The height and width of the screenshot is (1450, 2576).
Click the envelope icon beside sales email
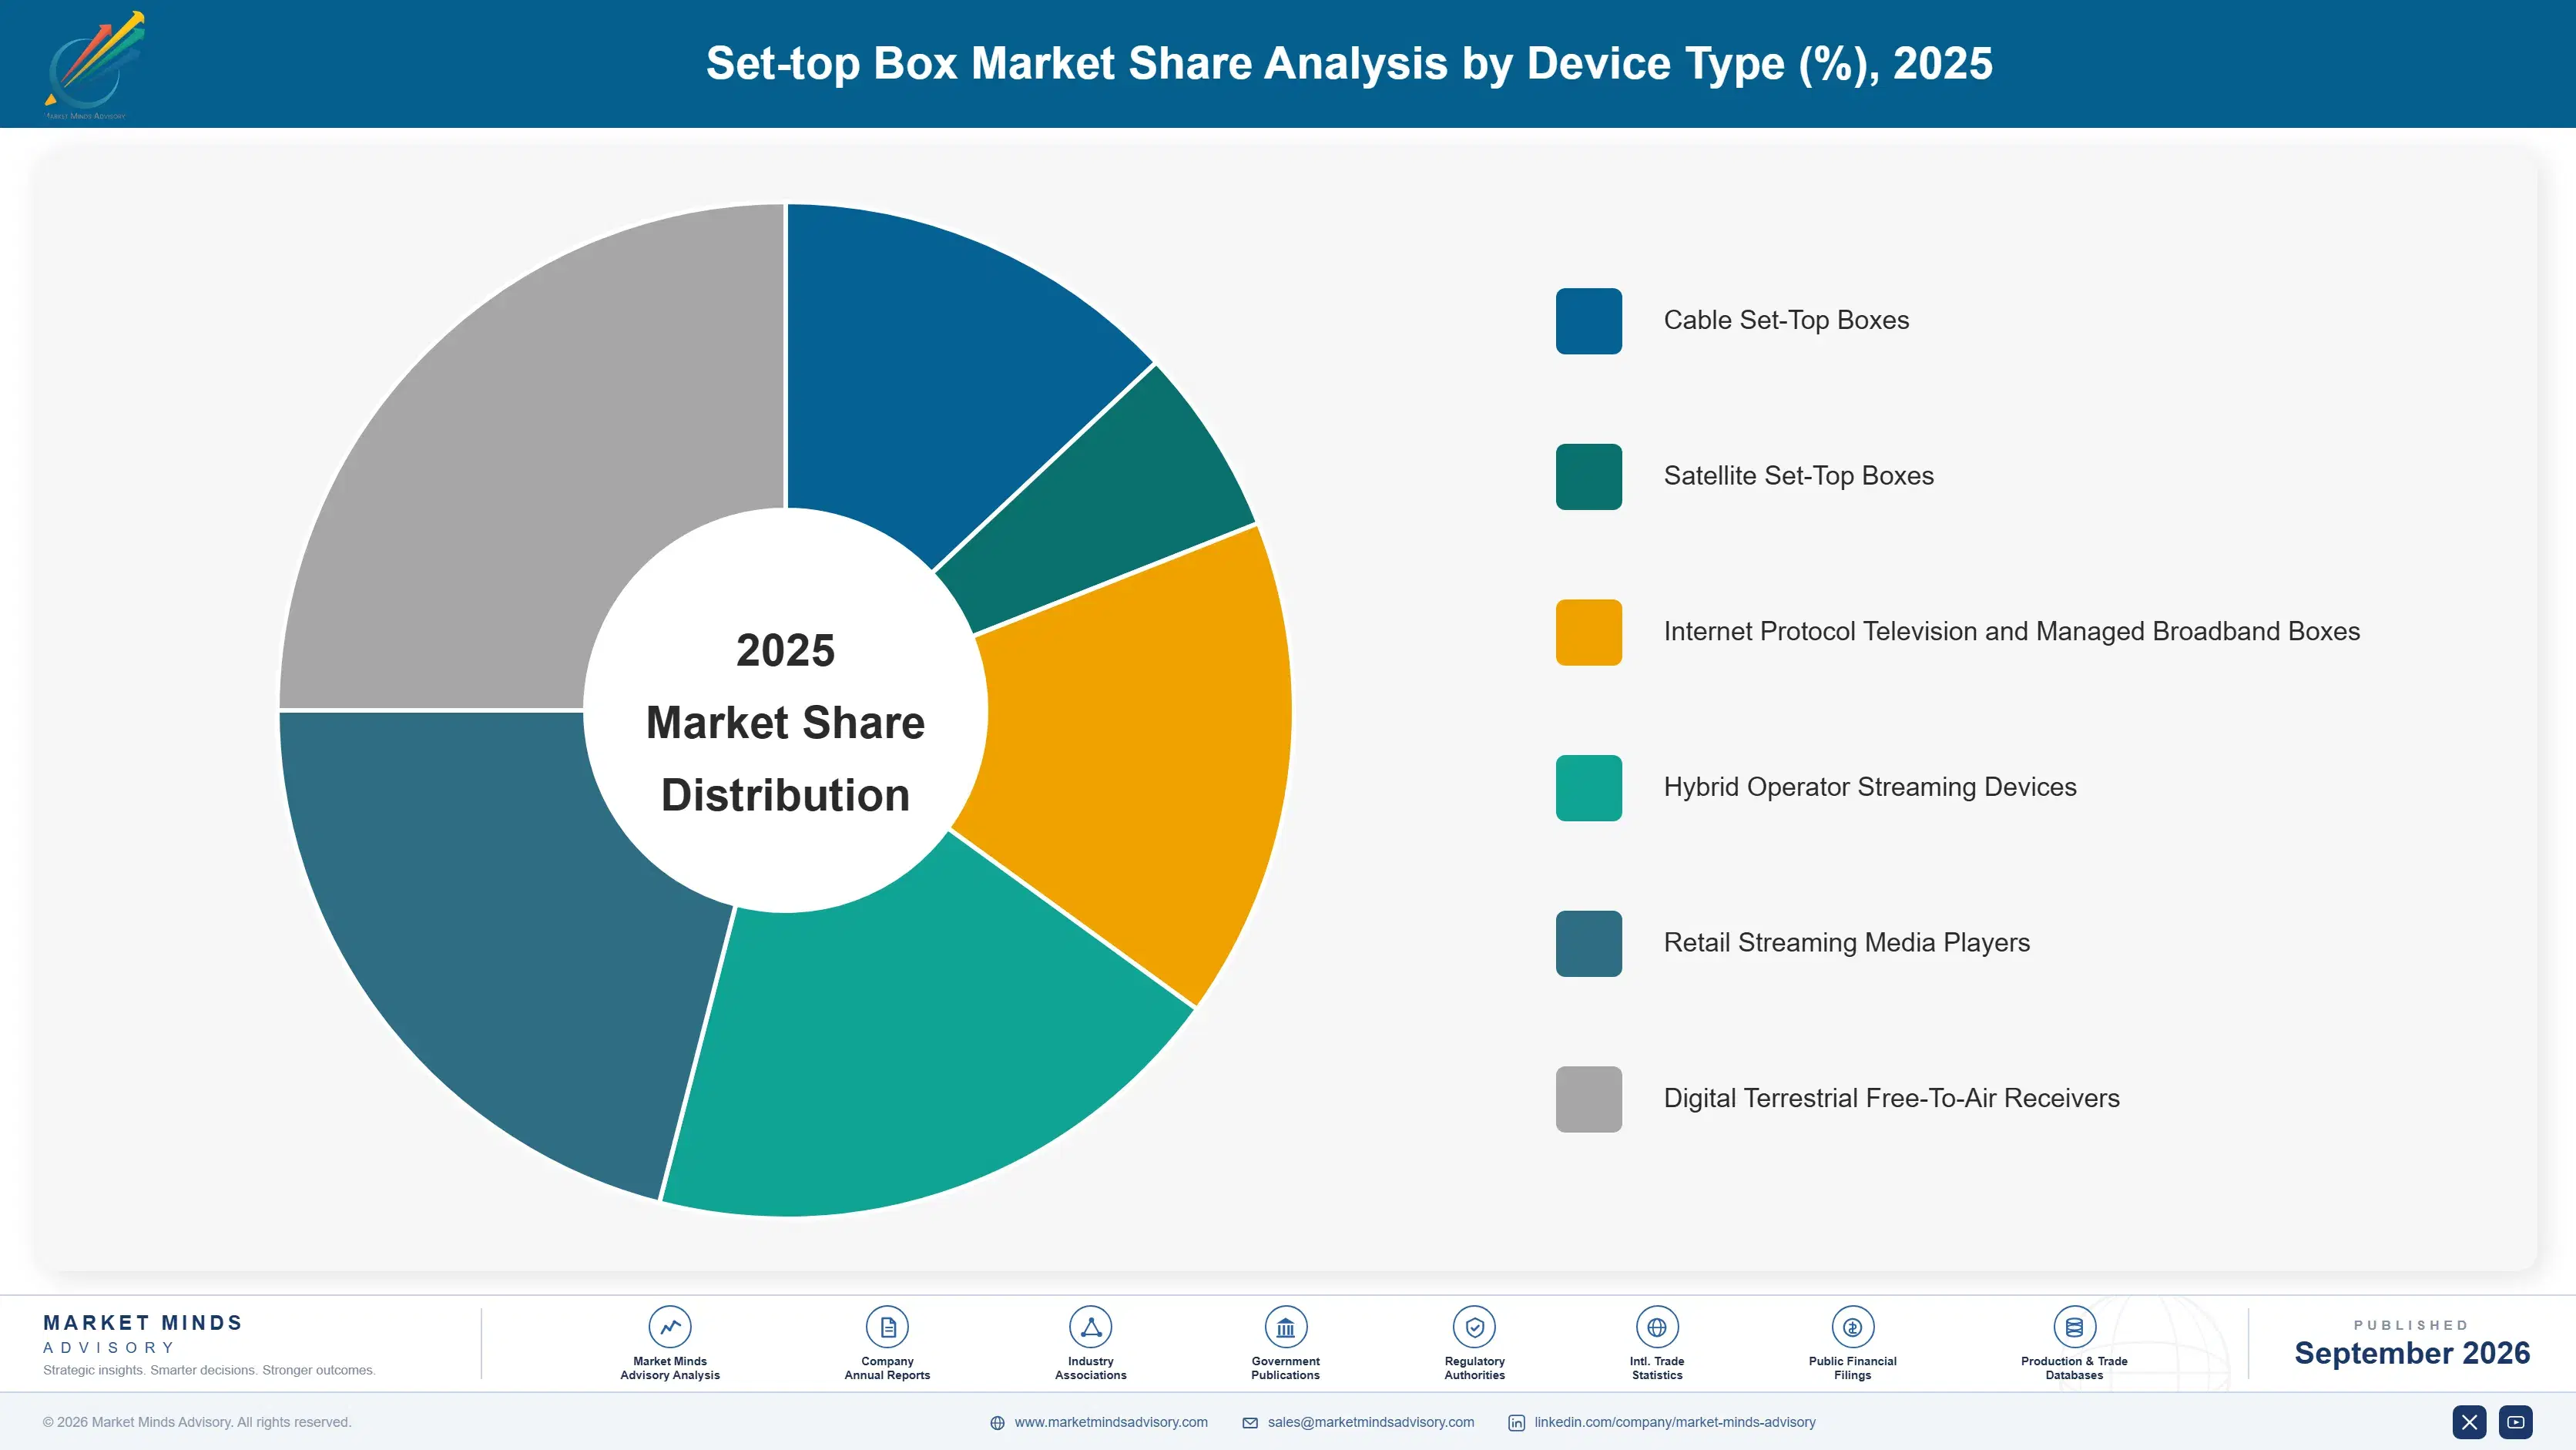pos(1250,1423)
